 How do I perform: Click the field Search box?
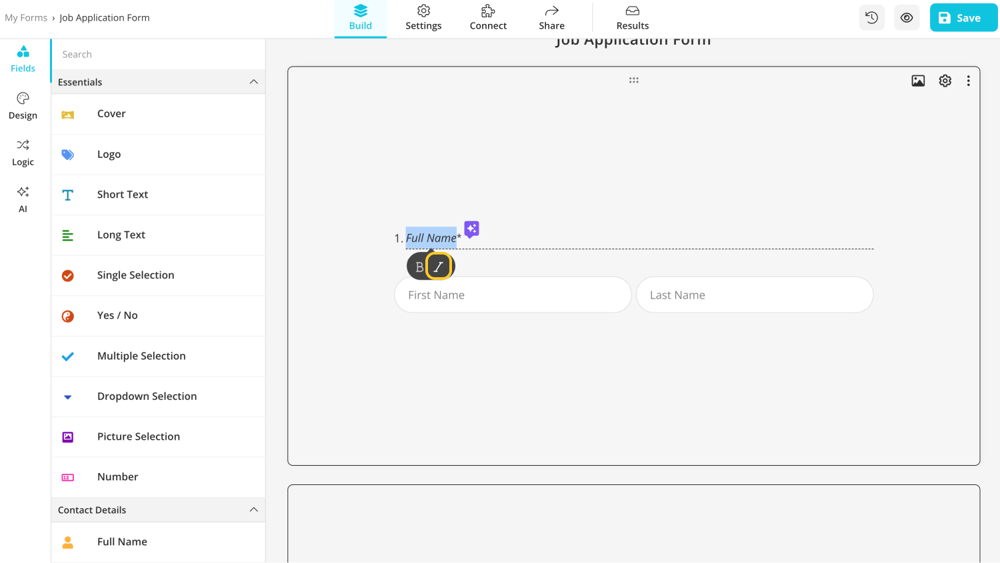pos(158,54)
